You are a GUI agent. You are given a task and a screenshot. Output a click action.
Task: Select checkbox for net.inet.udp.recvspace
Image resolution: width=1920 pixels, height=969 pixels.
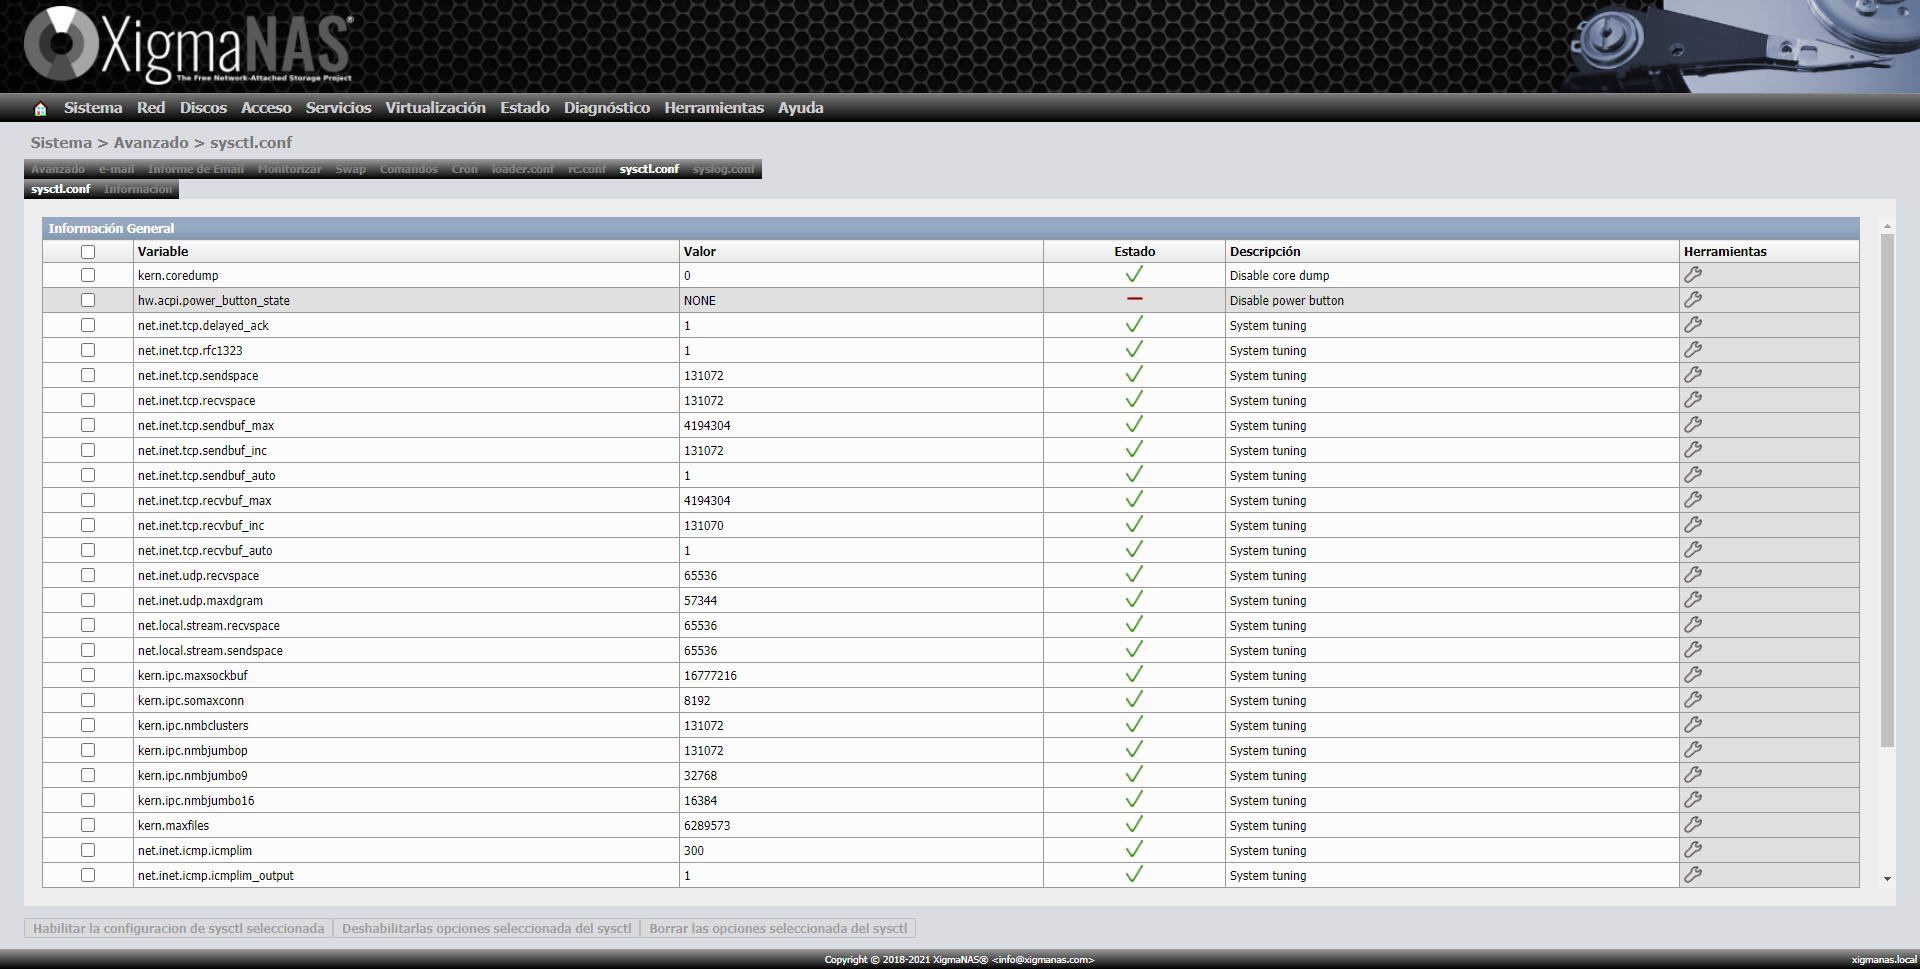88,575
